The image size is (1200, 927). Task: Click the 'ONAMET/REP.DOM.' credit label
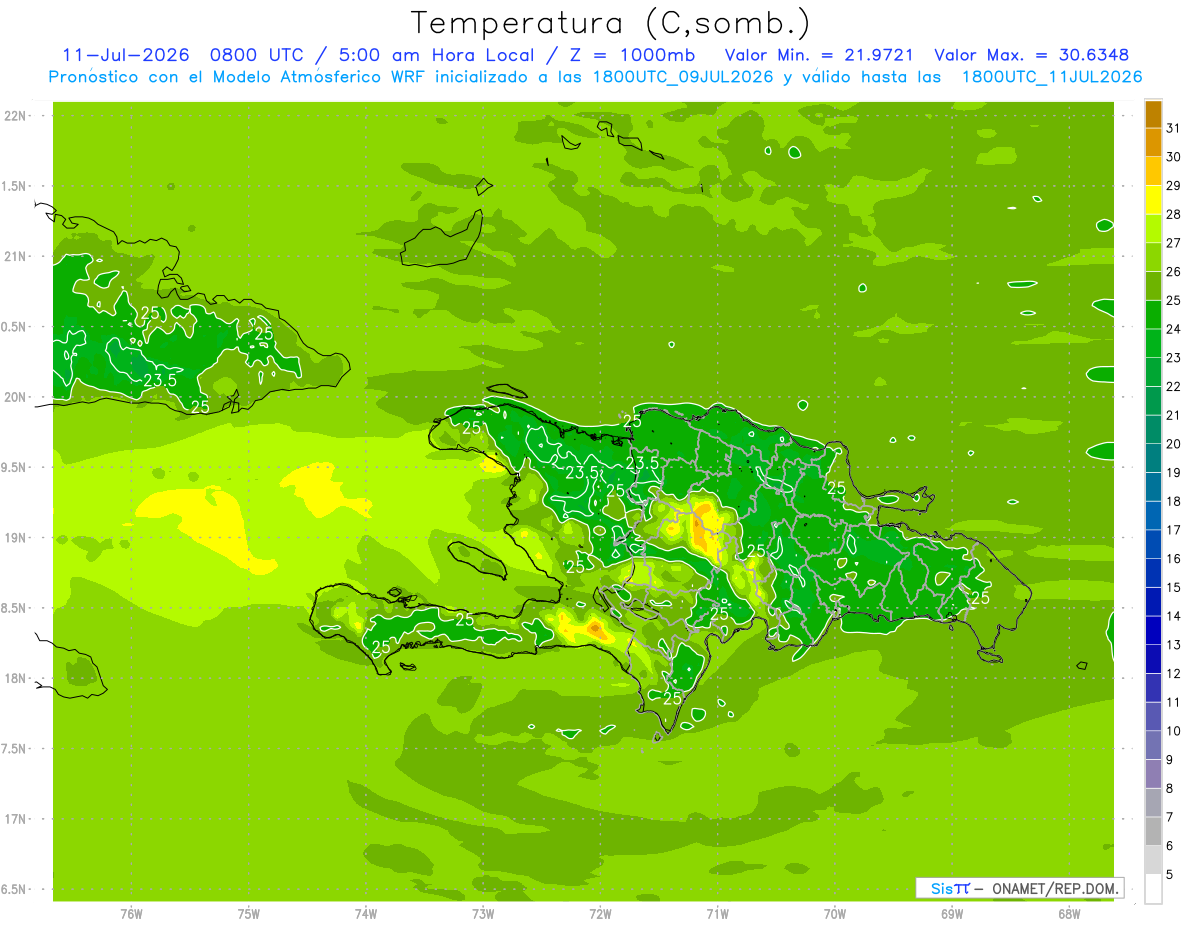click(x=1054, y=888)
